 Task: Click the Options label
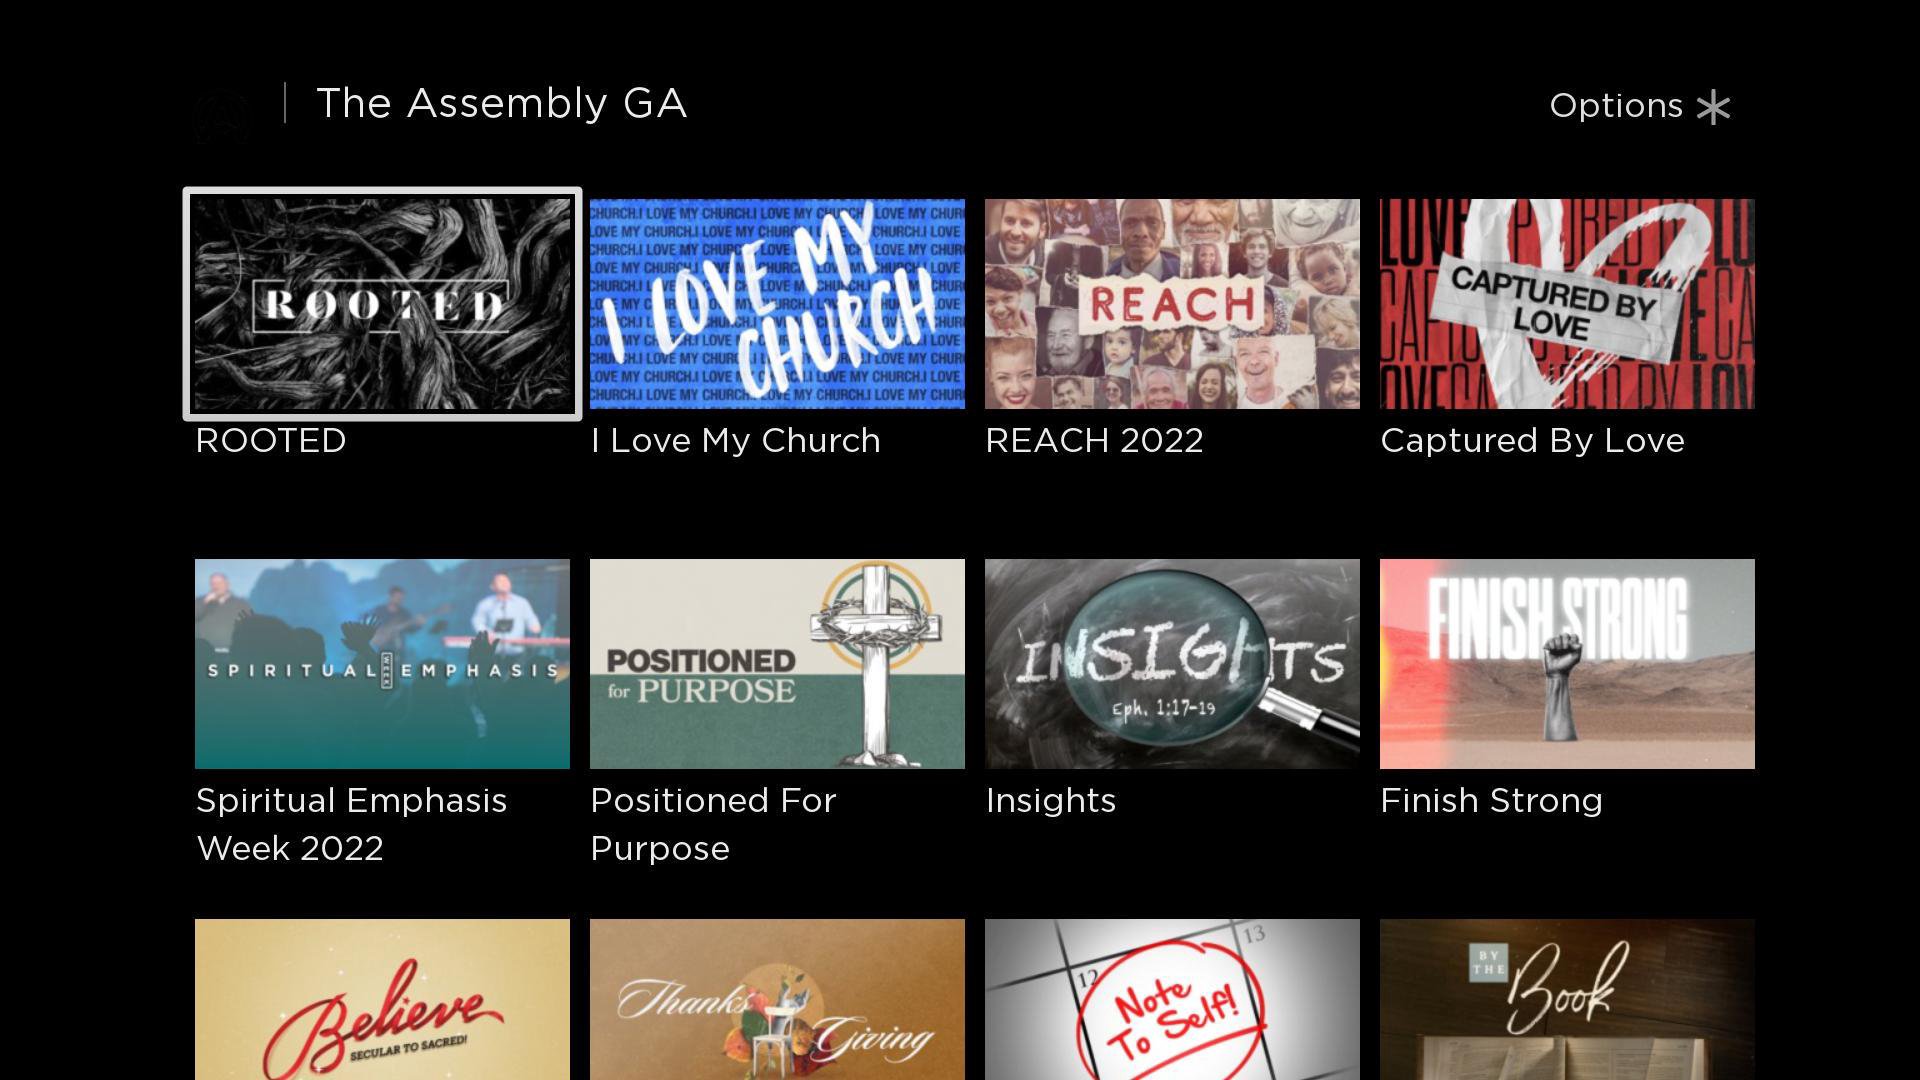[x=1616, y=106]
